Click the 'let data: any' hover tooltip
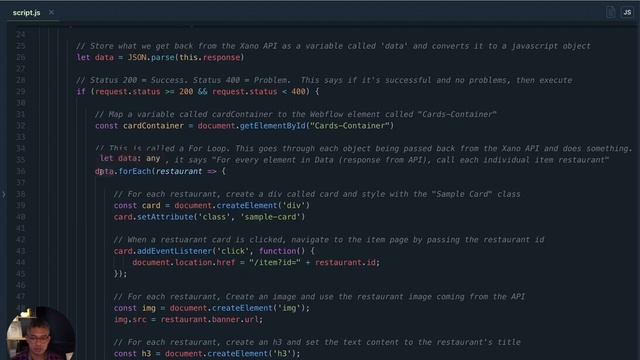640x360 pixels. (130, 158)
